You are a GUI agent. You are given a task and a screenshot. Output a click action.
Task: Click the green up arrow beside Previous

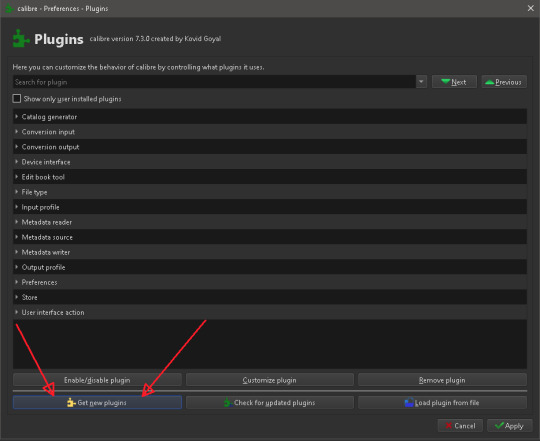pos(489,82)
